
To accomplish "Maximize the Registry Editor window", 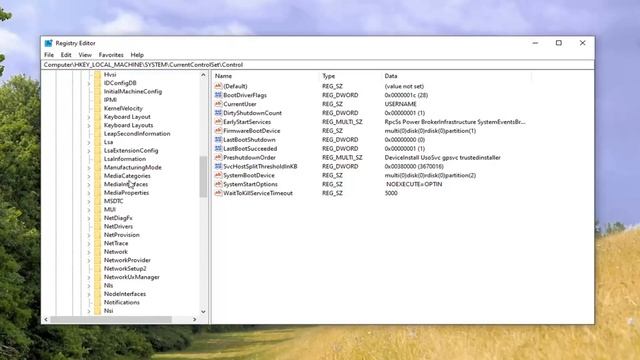I will [x=559, y=43].
